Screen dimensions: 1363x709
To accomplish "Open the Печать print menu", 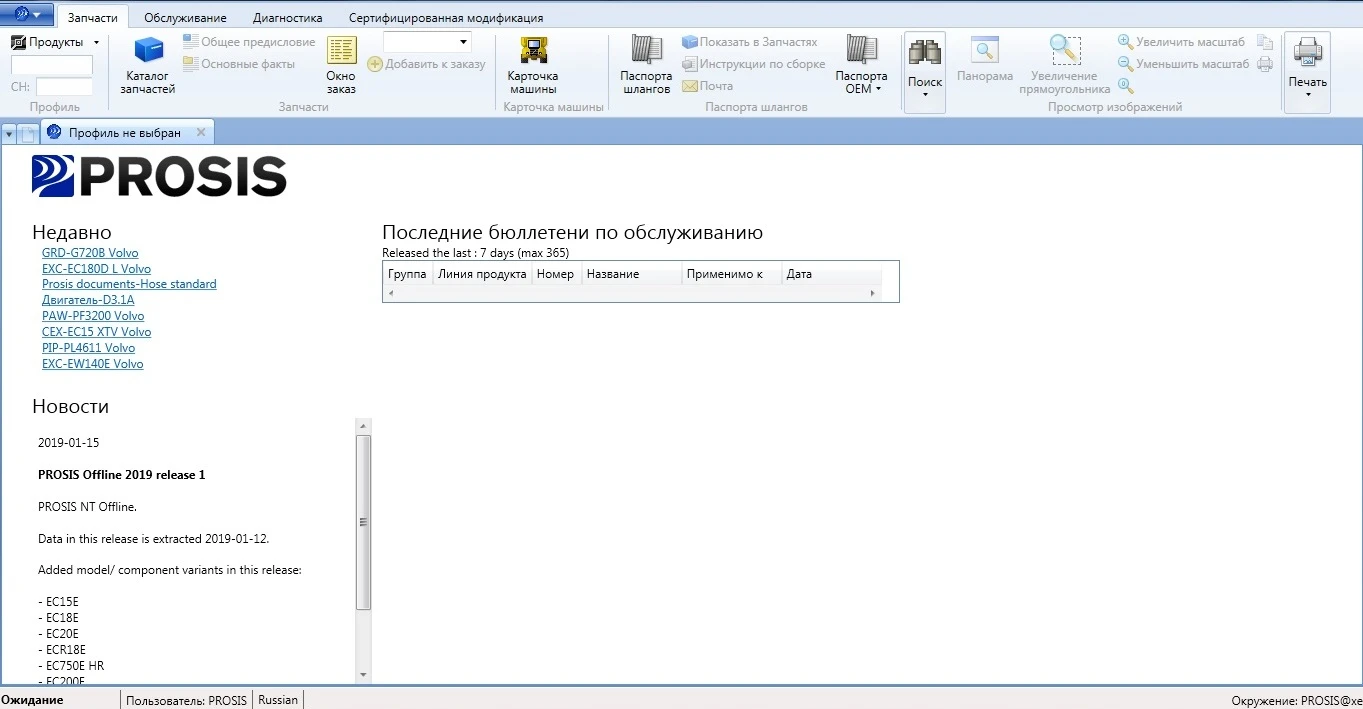I will pyautogui.click(x=1308, y=72).
